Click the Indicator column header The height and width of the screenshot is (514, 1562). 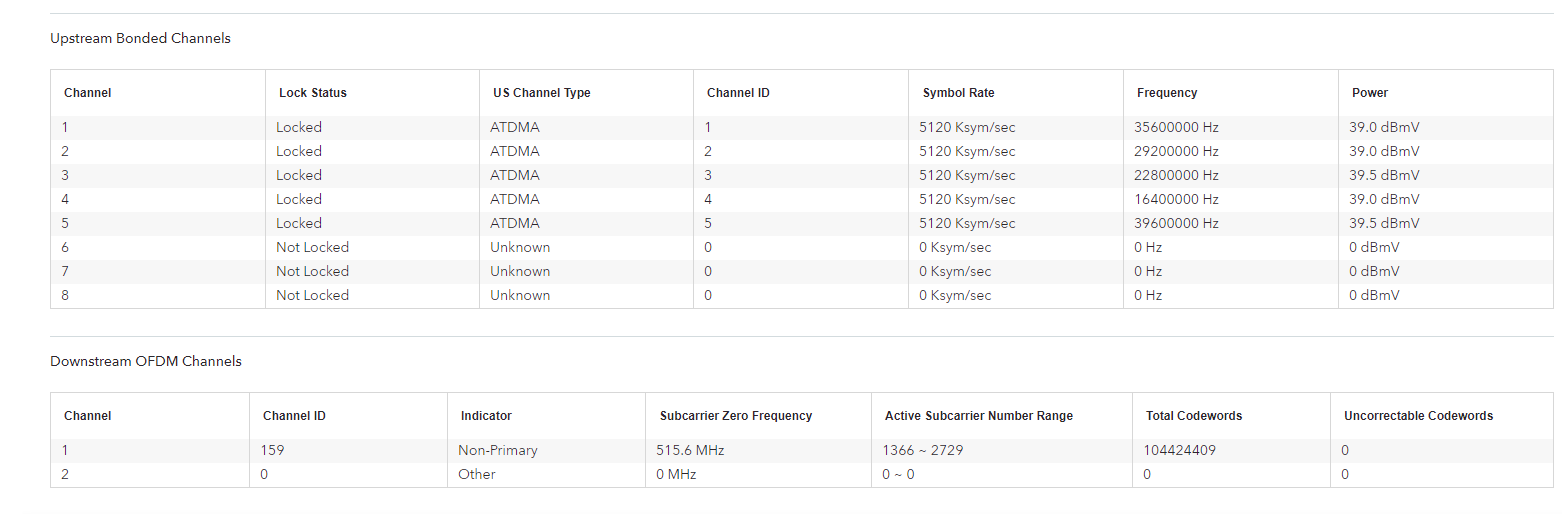pos(486,416)
